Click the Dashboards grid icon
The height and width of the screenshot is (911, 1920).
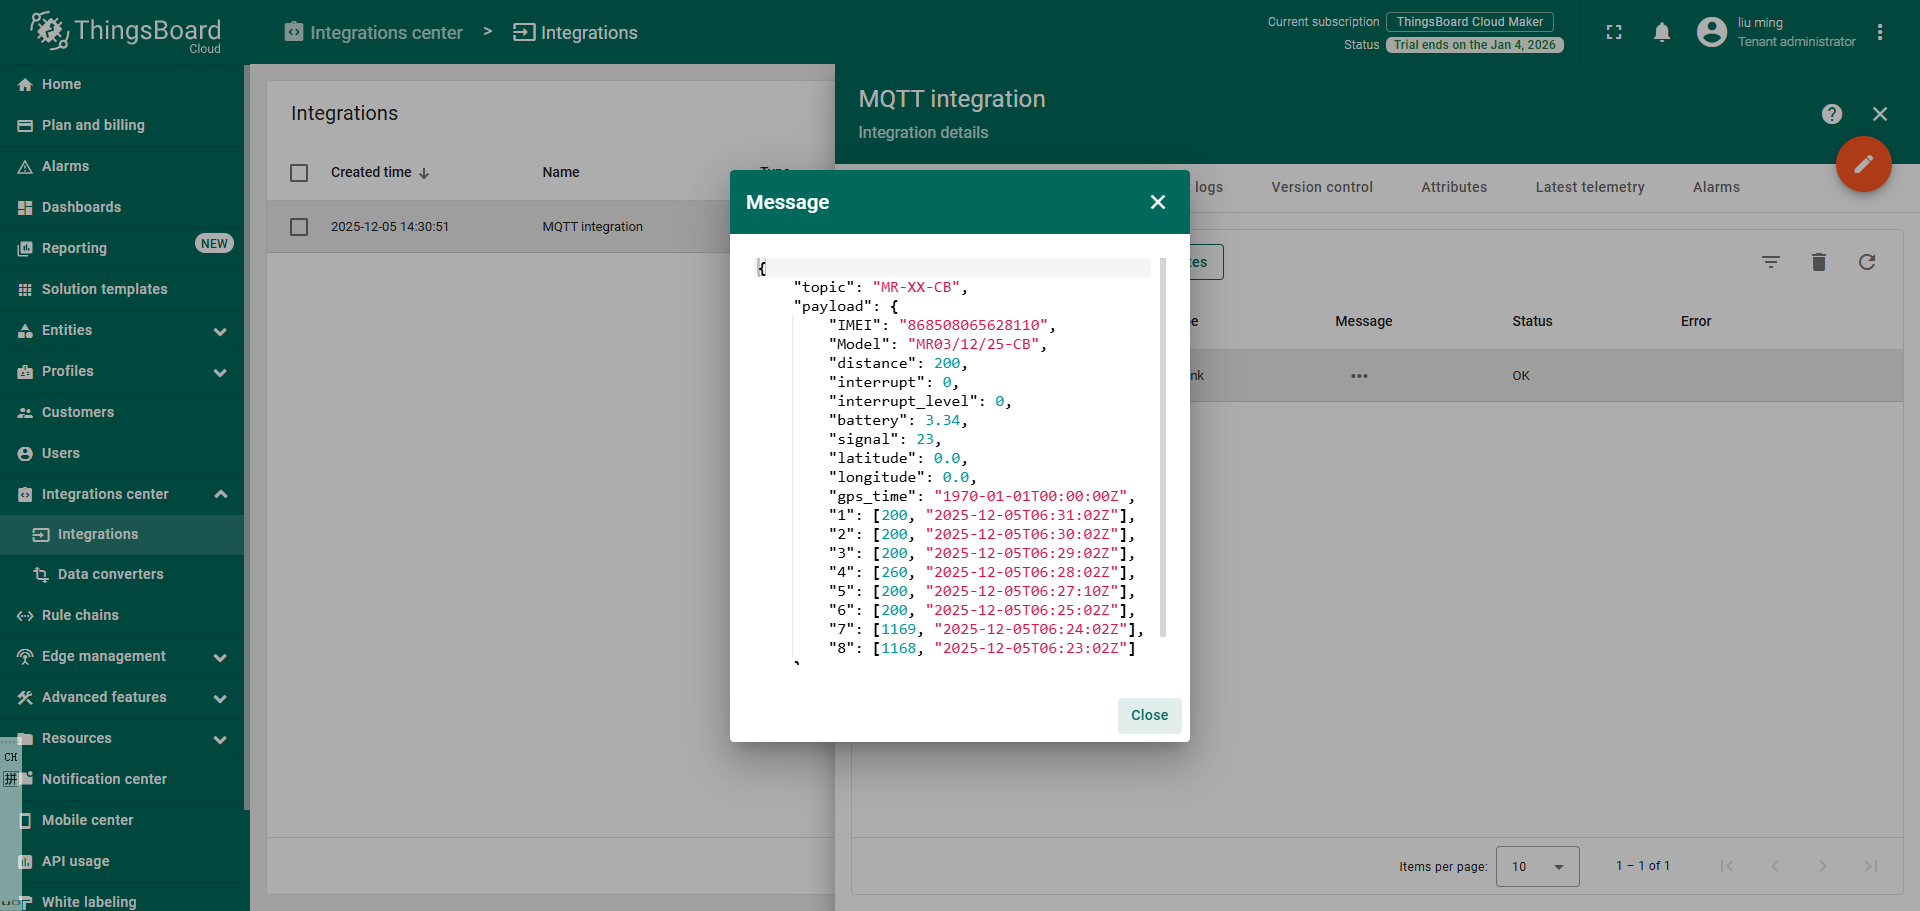(25, 208)
